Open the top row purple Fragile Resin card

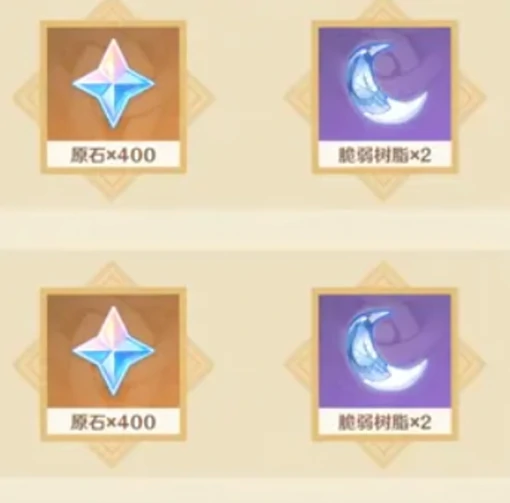[x=385, y=97]
